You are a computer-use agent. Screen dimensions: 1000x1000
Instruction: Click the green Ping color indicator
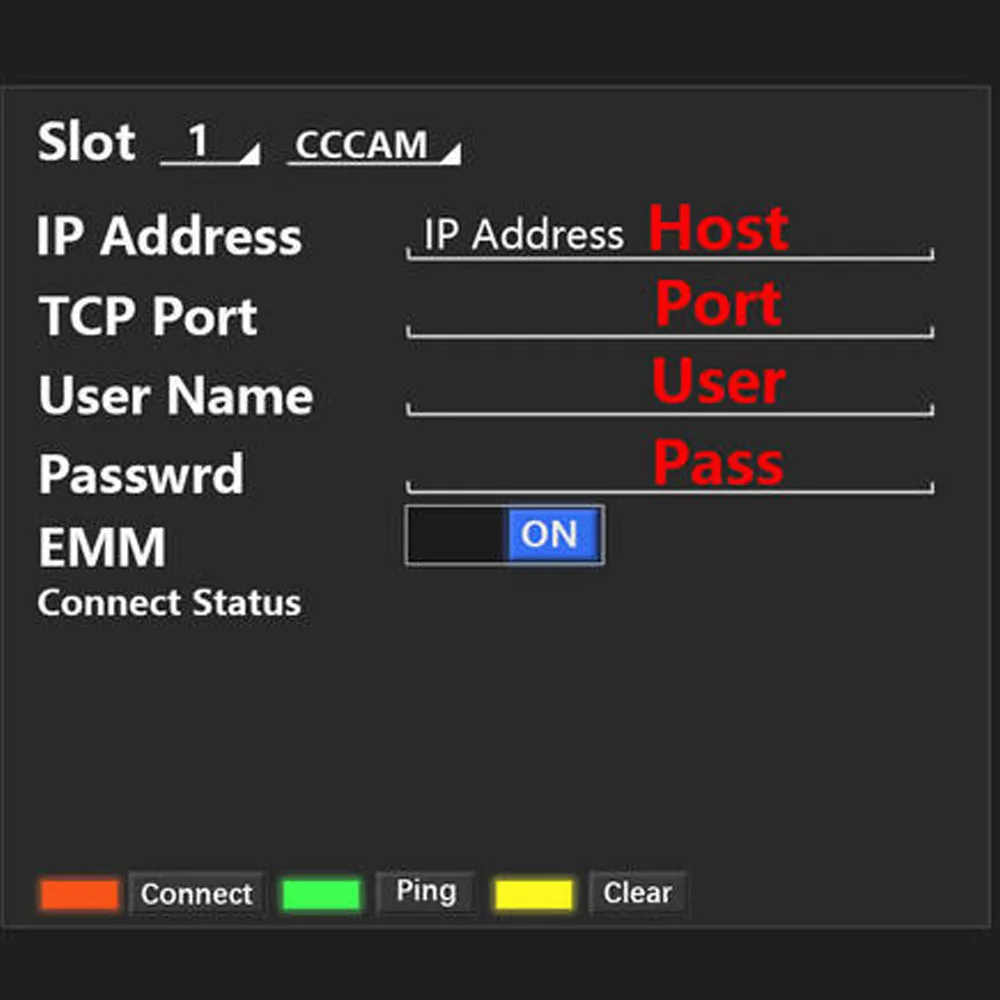[x=320, y=893]
